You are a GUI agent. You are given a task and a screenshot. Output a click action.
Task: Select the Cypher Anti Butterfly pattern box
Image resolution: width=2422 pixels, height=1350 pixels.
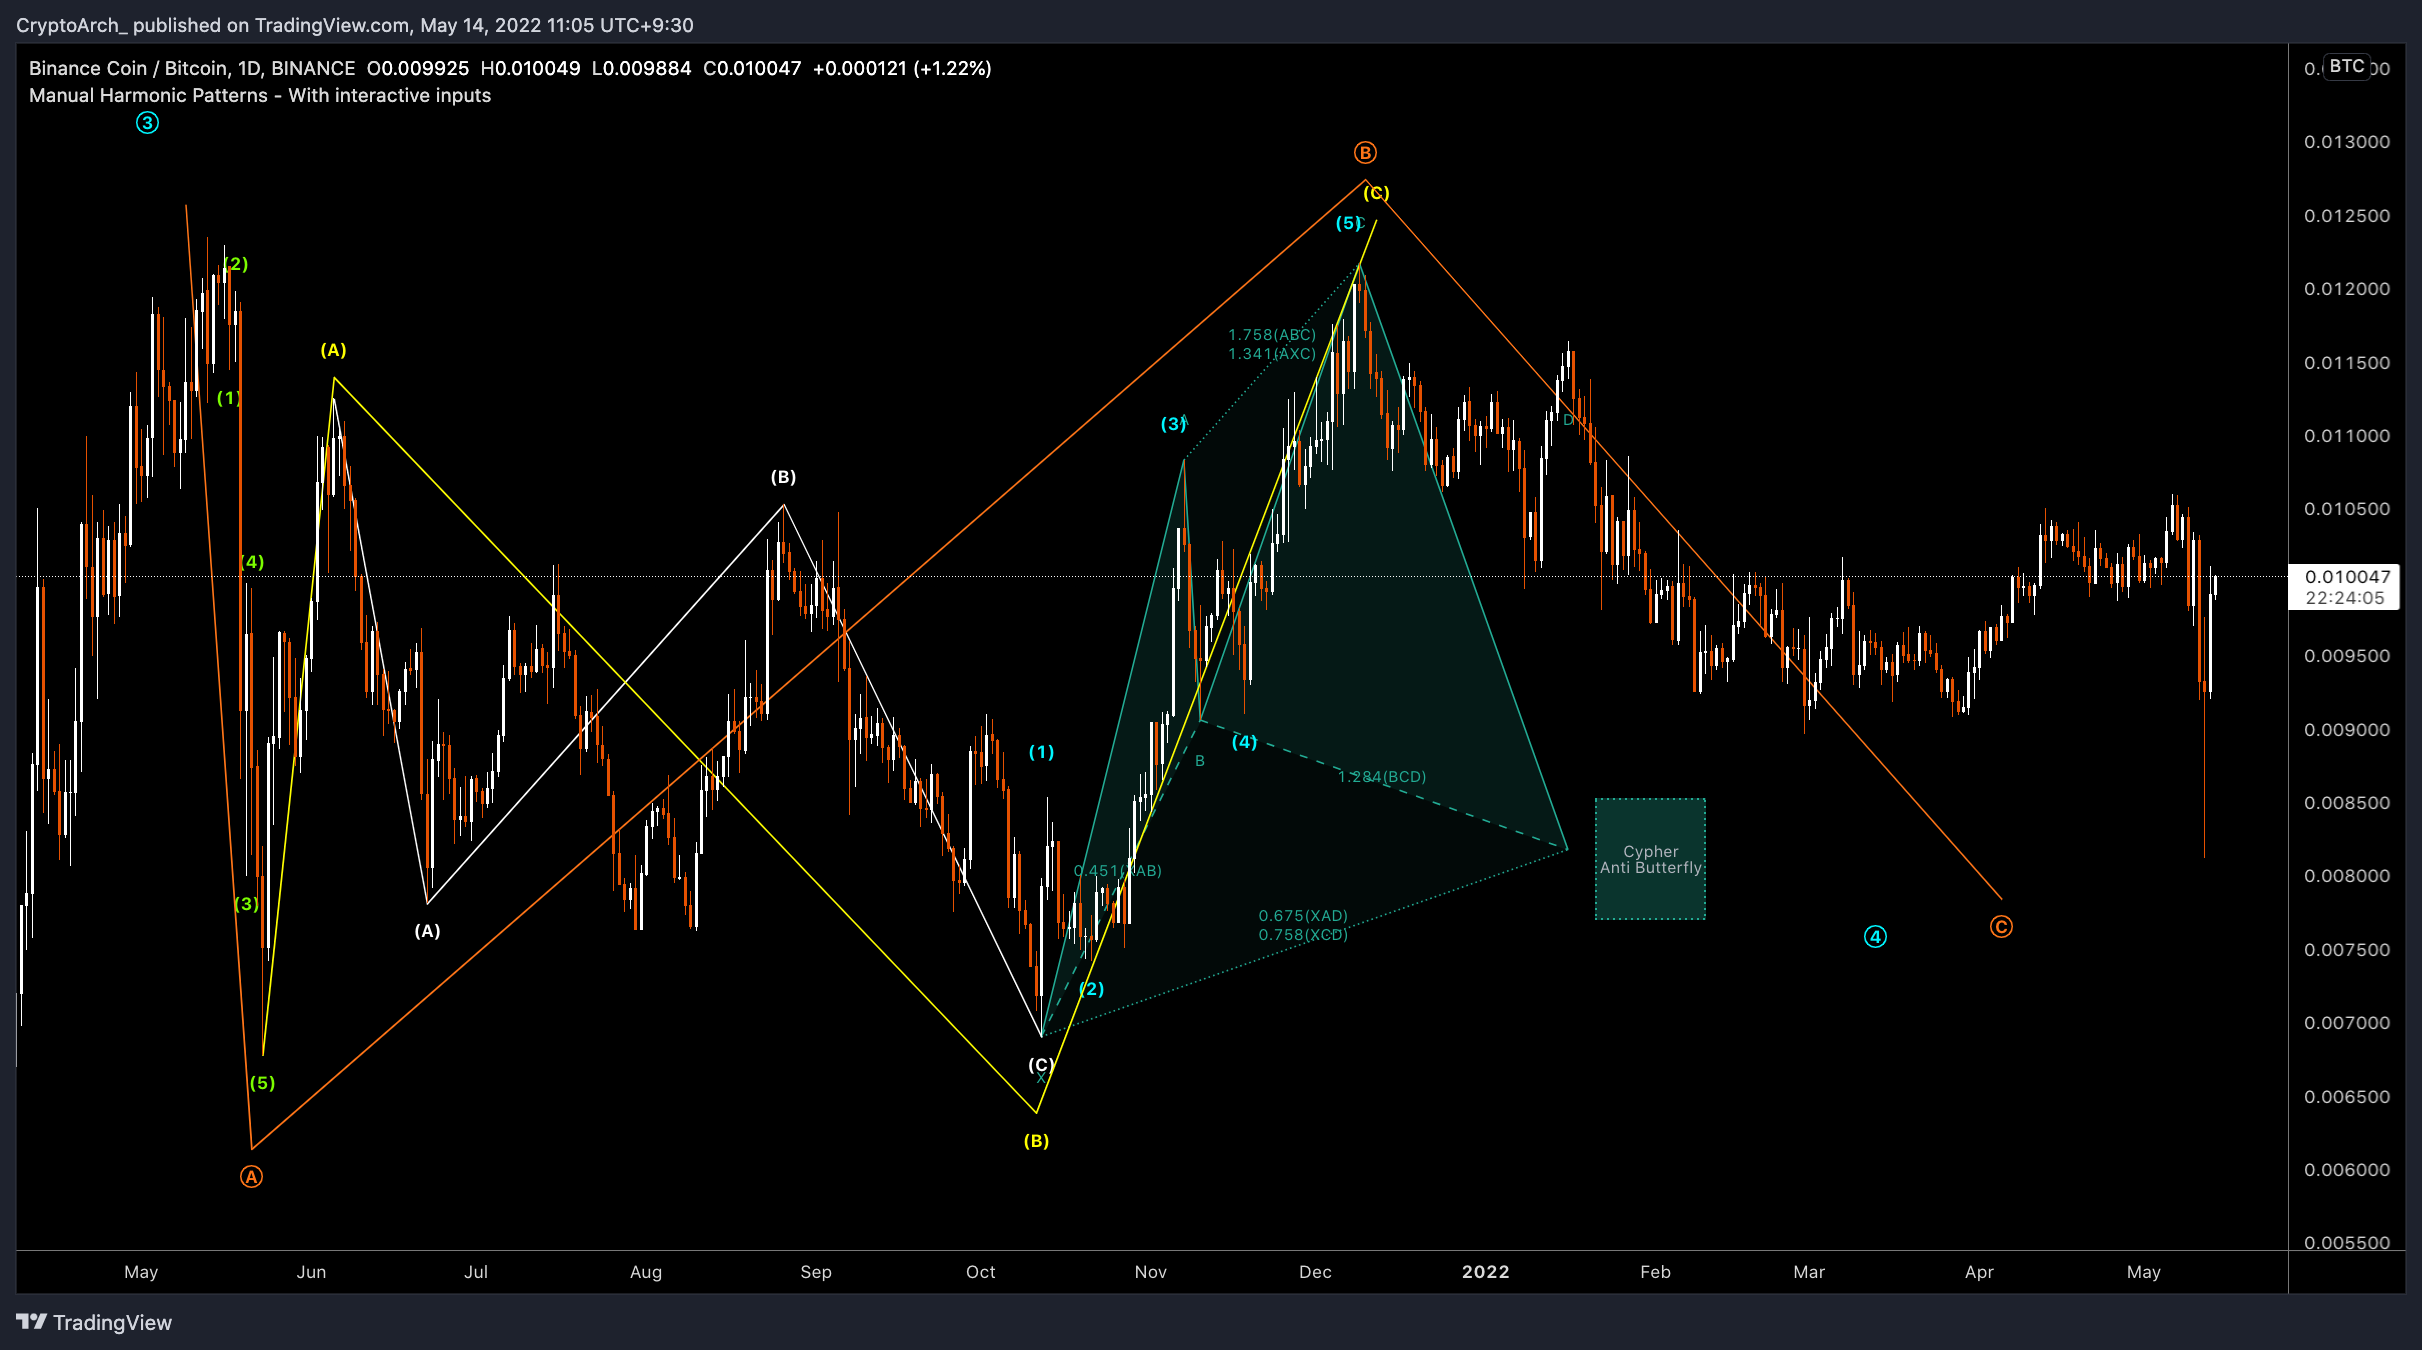point(1650,859)
